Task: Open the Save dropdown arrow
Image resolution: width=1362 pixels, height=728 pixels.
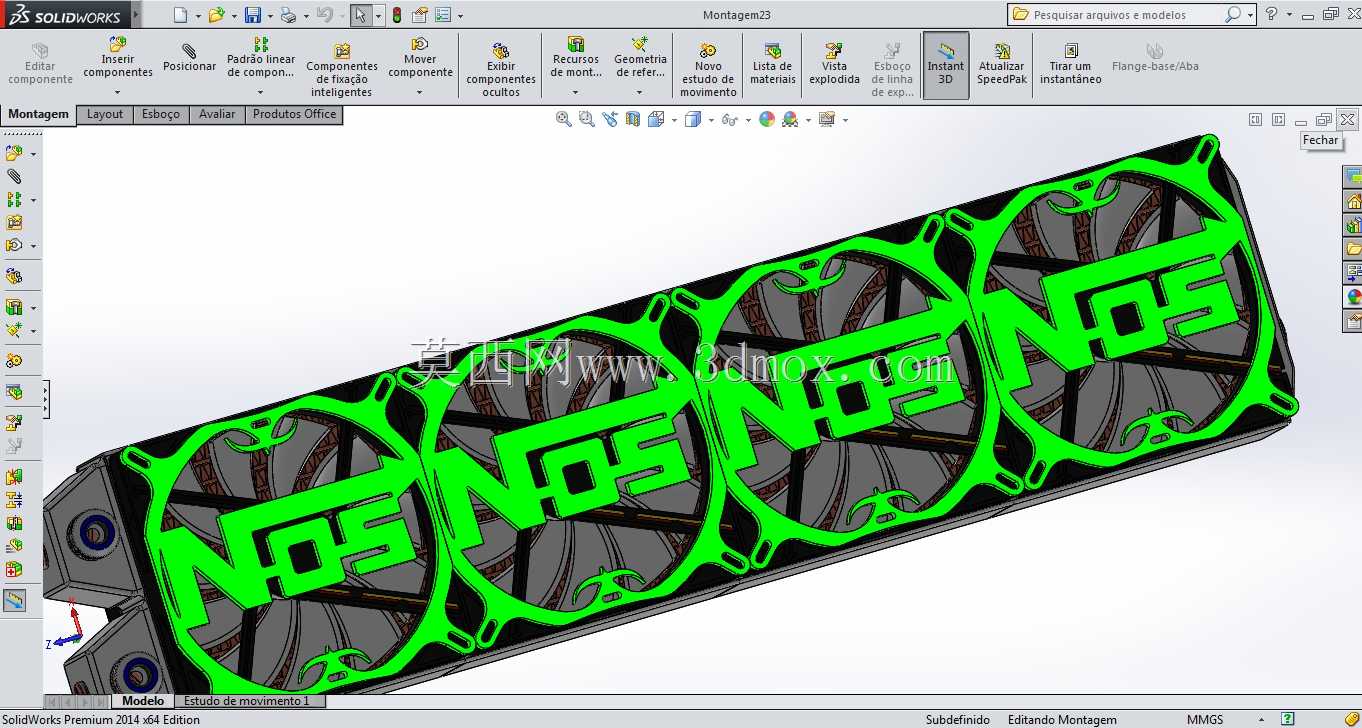Action: pyautogui.click(x=270, y=16)
